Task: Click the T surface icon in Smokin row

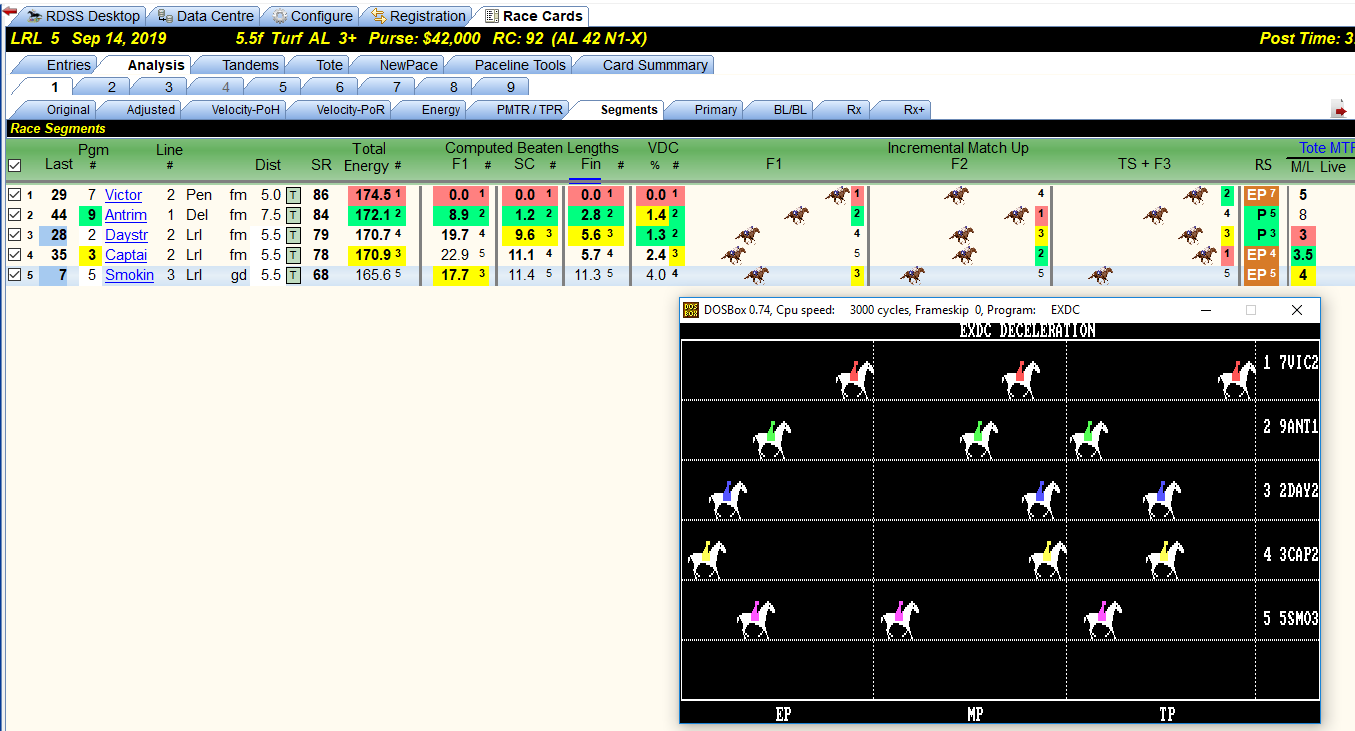Action: tap(293, 275)
